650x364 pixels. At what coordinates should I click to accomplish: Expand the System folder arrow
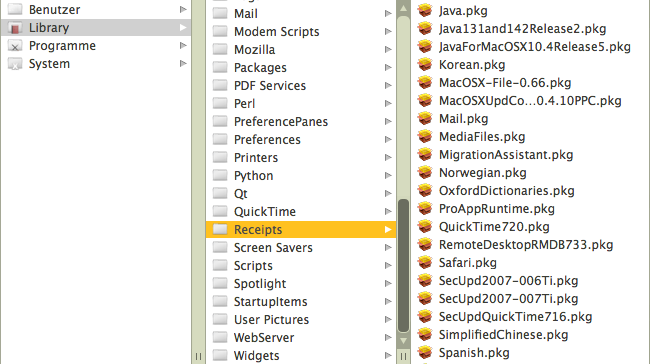pos(183,63)
